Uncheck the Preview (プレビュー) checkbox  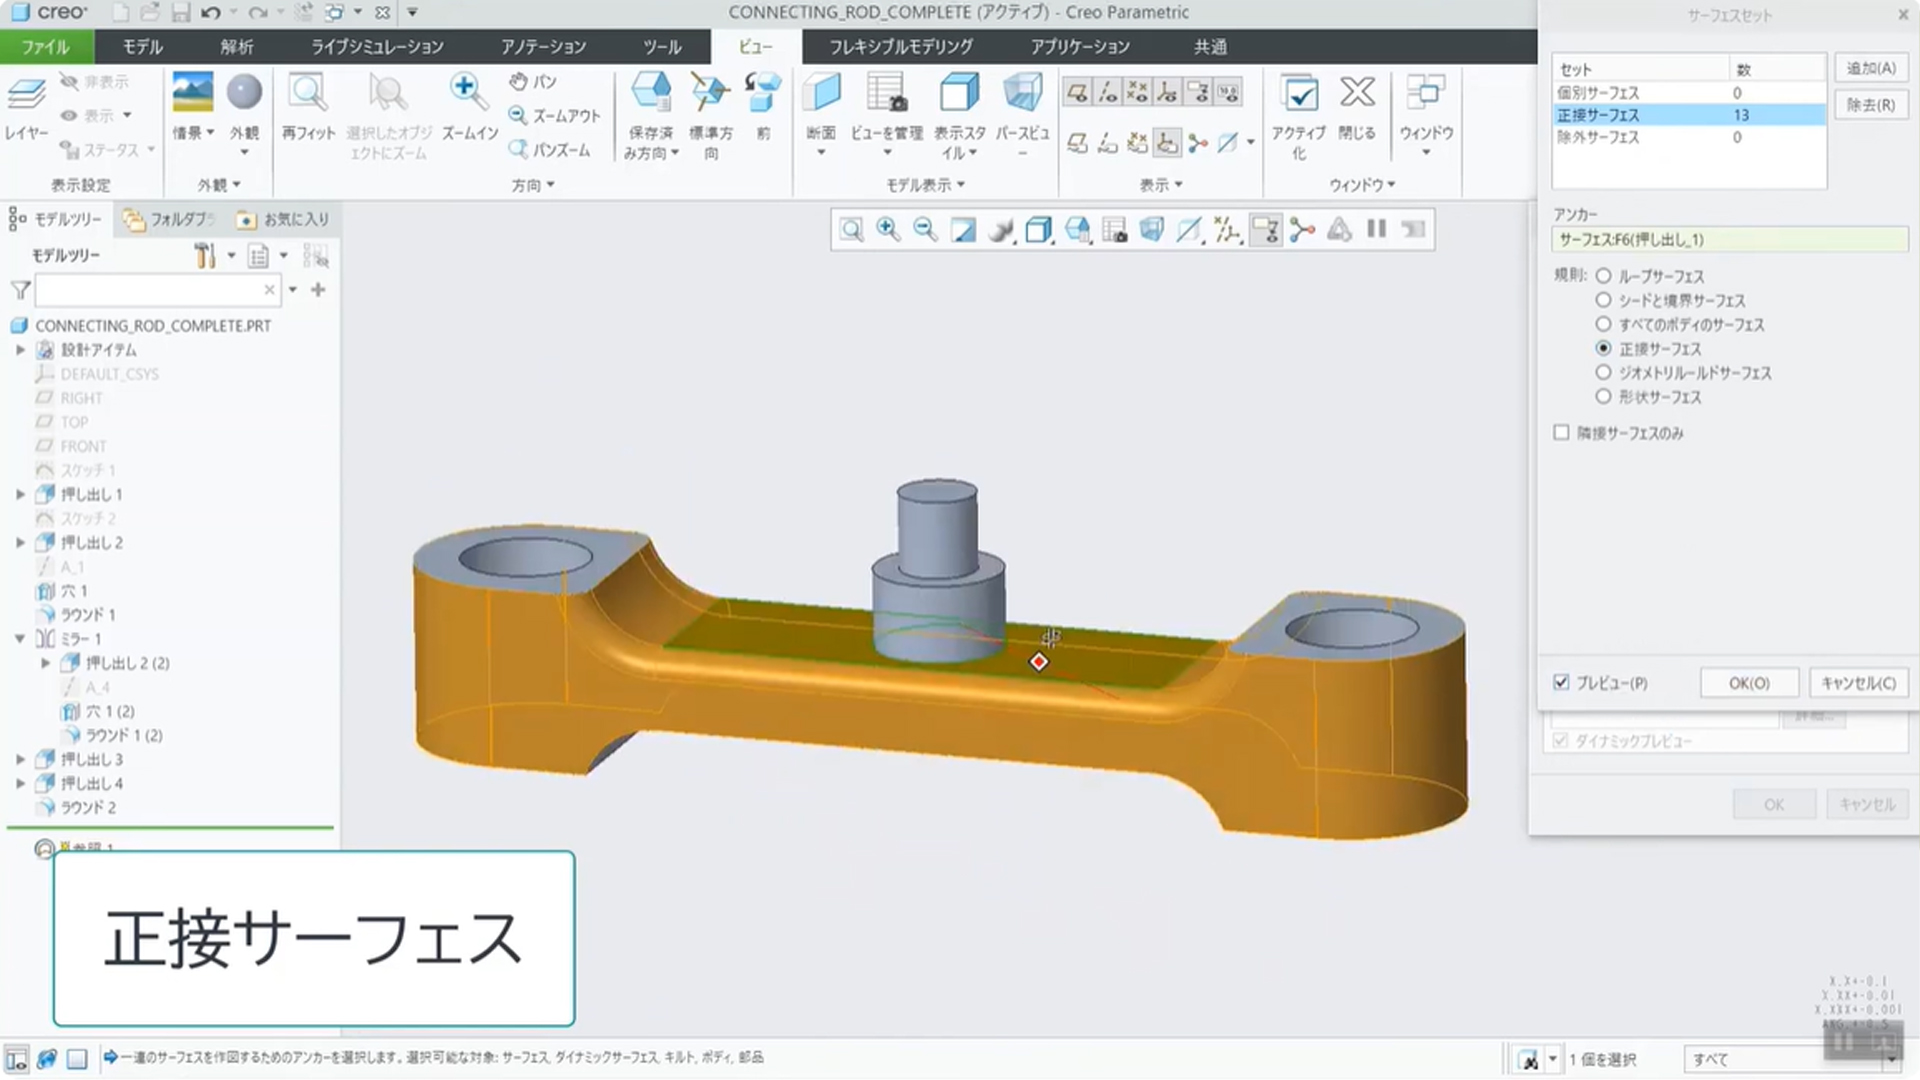(x=1562, y=683)
